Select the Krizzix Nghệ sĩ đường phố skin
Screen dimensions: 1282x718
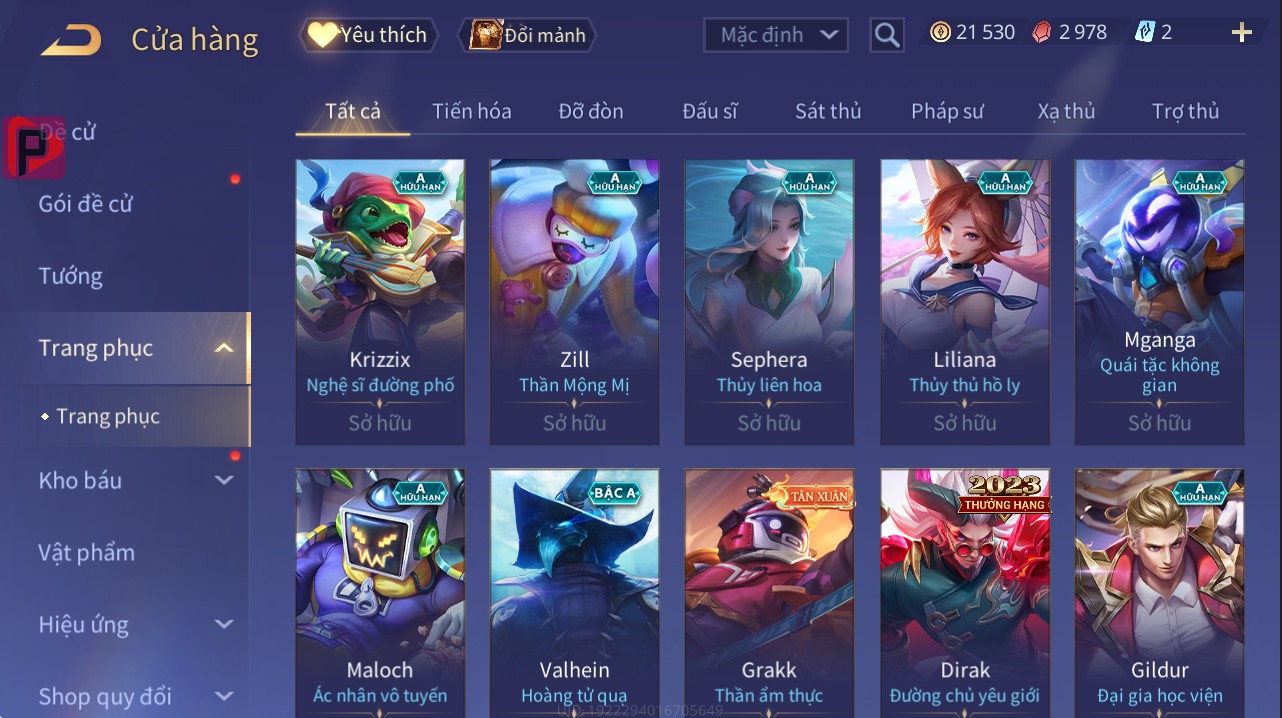point(380,302)
